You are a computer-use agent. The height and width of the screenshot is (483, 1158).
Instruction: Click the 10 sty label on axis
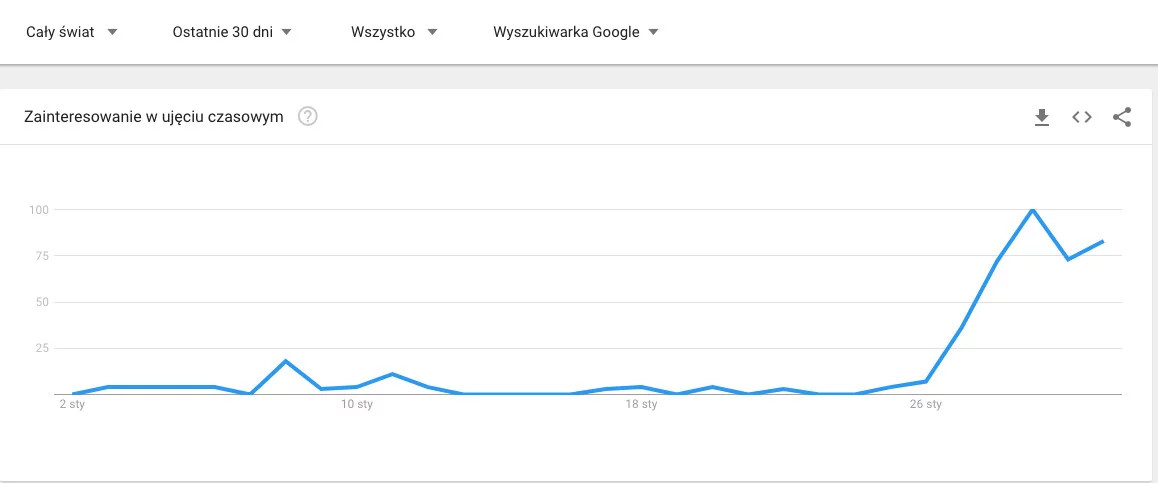357,405
